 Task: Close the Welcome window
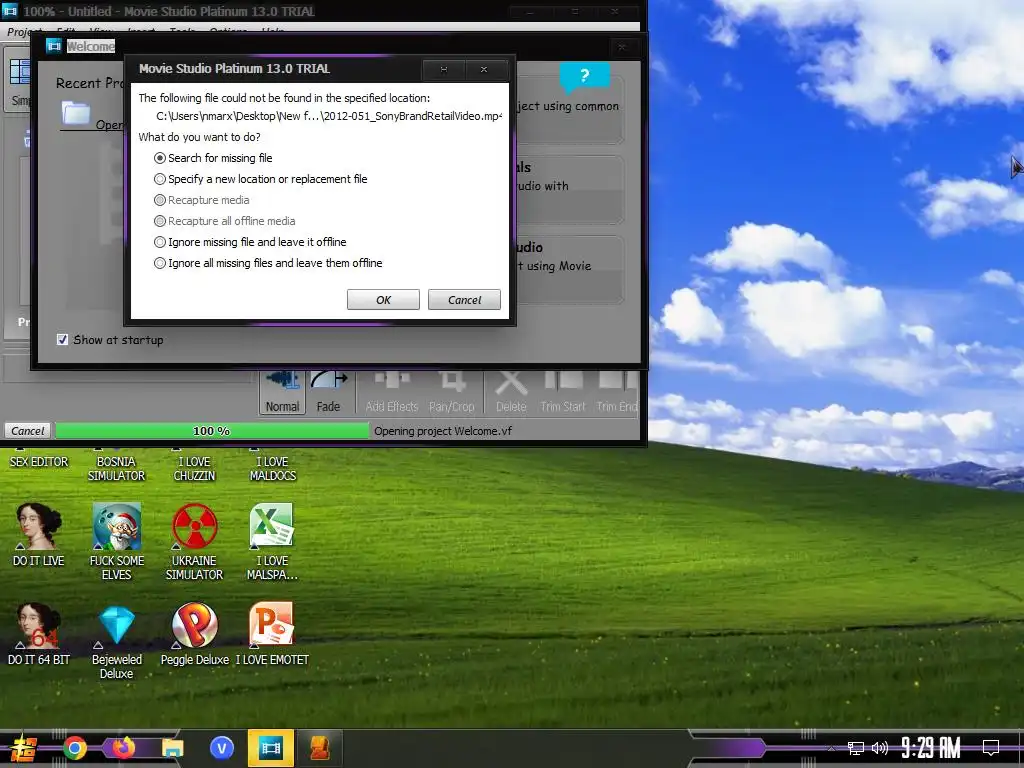point(622,47)
